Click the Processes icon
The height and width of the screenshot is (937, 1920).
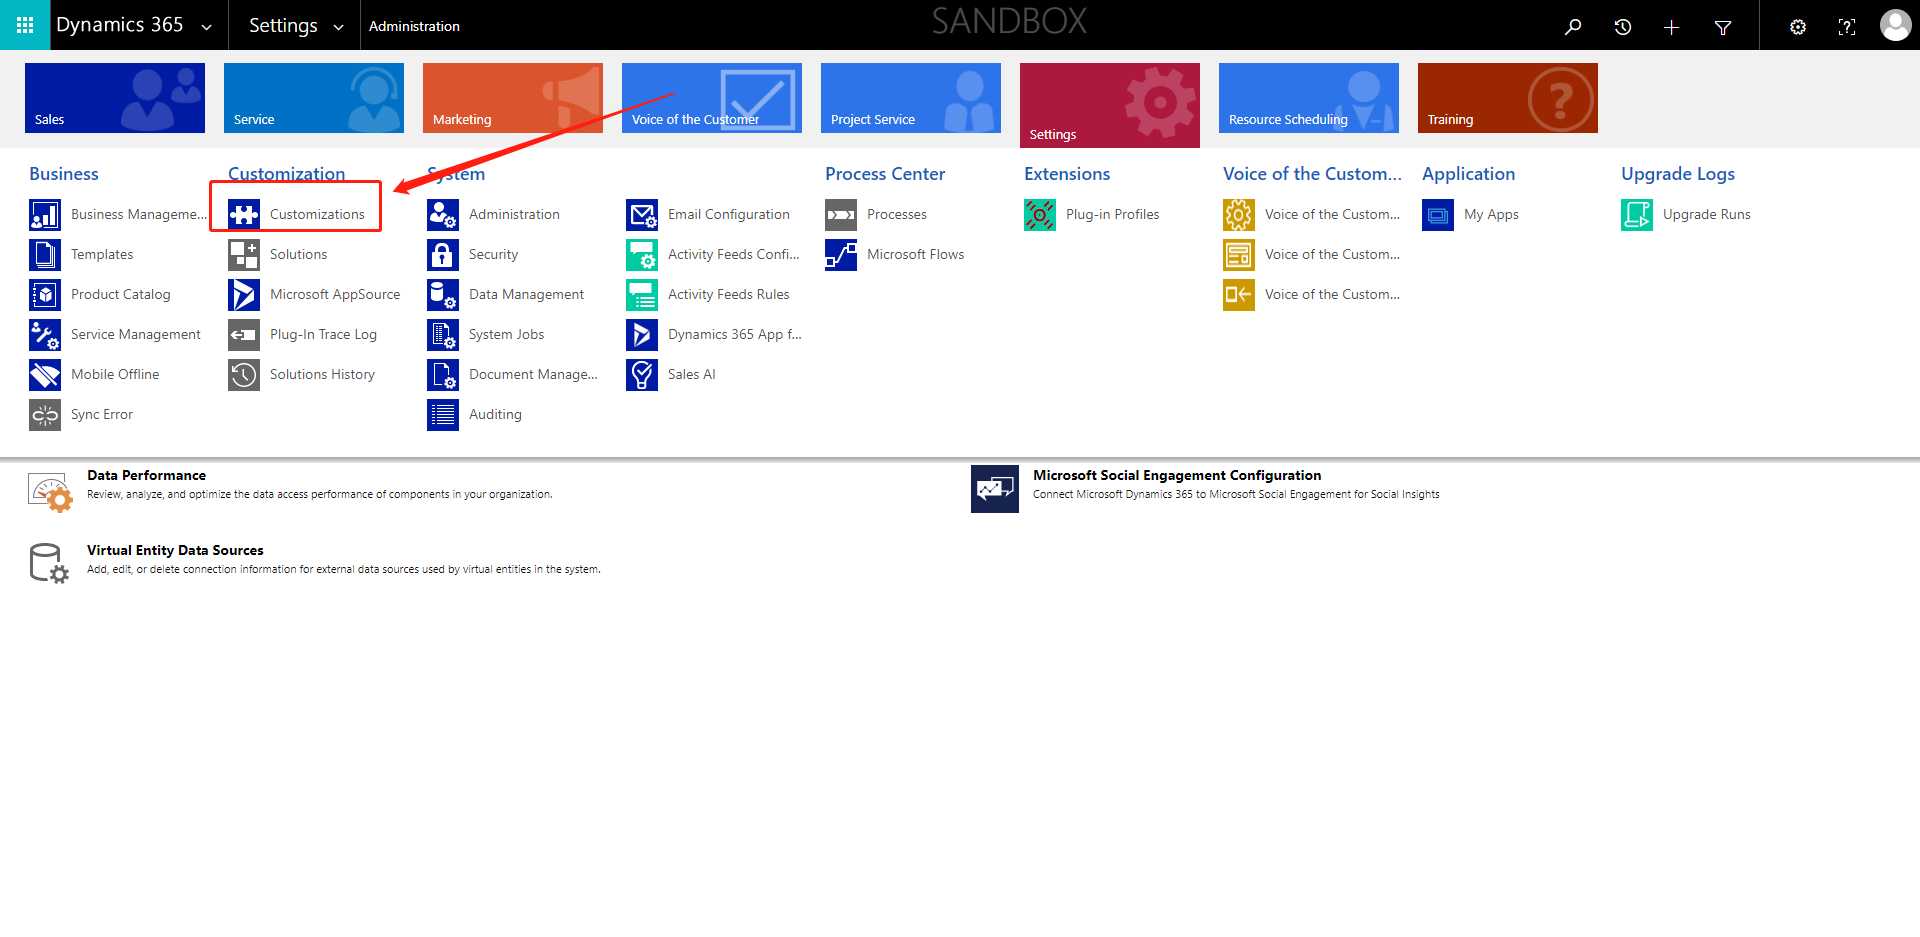click(x=841, y=215)
